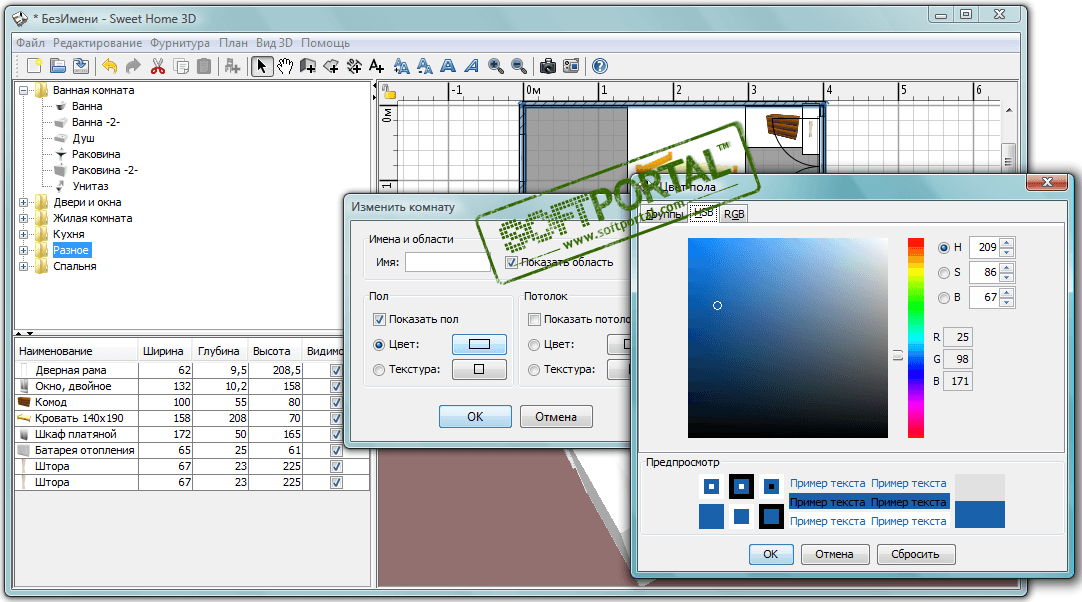
Task: Click the Add furniture to home icon
Action: [x=233, y=66]
